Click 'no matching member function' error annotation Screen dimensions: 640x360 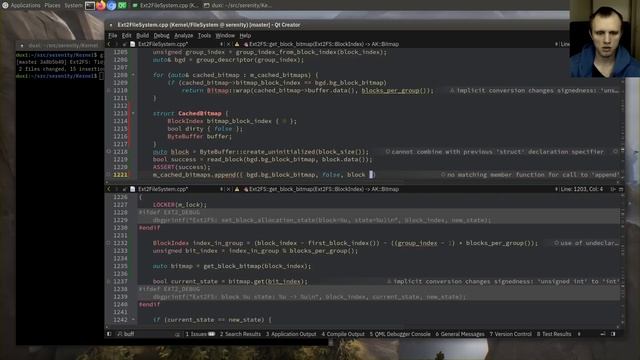530,175
